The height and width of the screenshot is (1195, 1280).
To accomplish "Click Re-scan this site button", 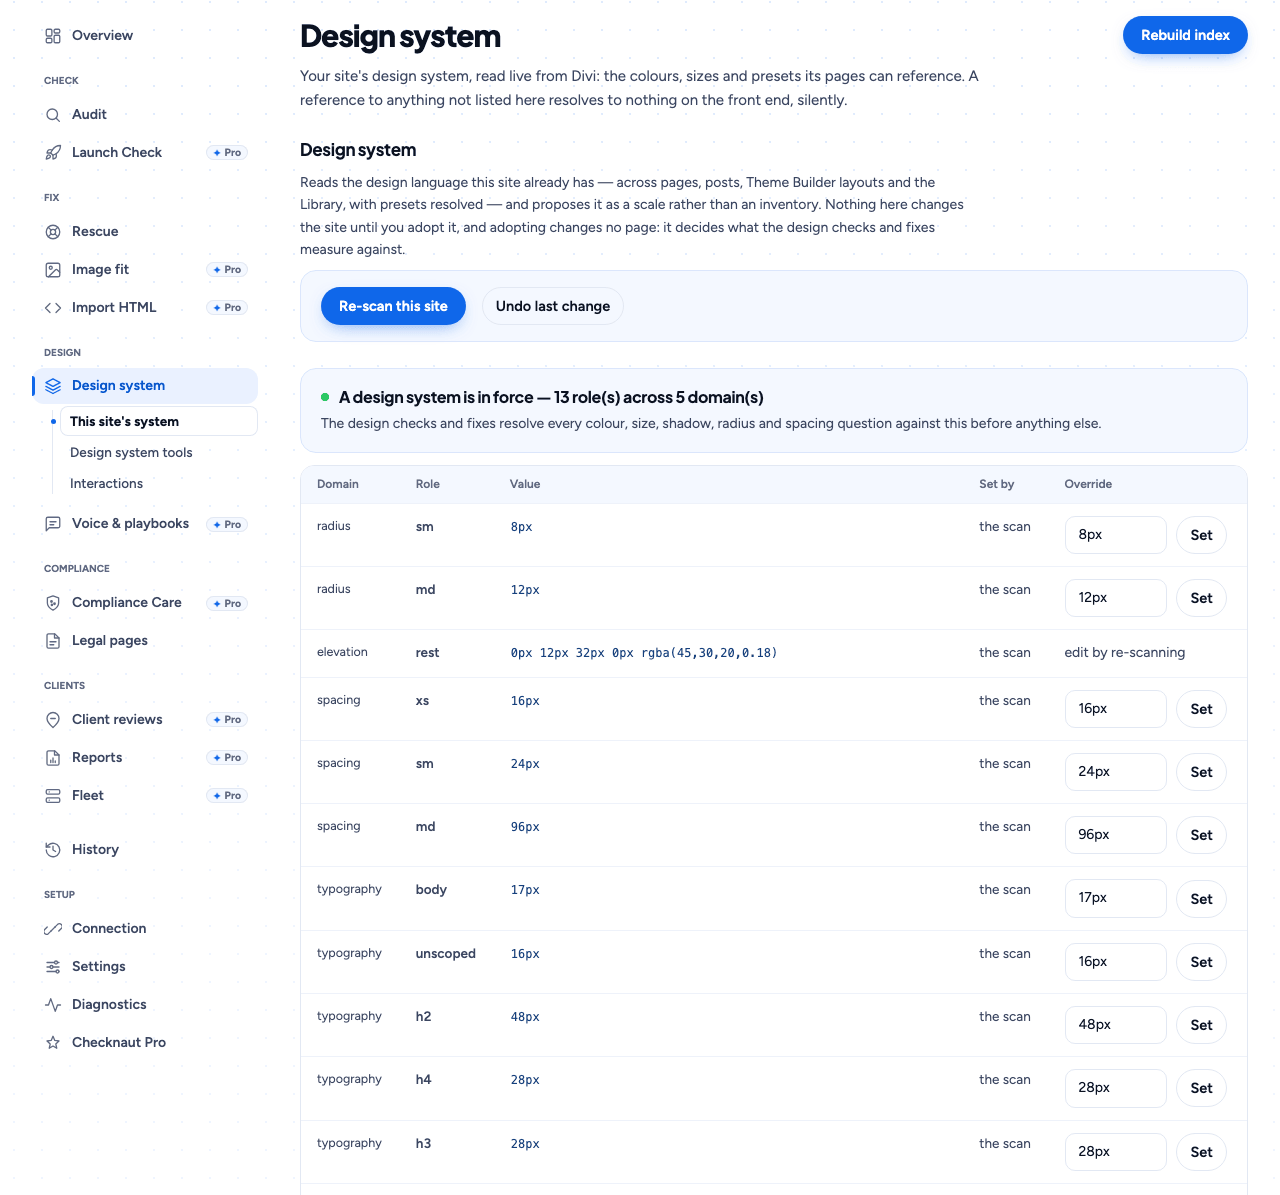I will [x=393, y=306].
